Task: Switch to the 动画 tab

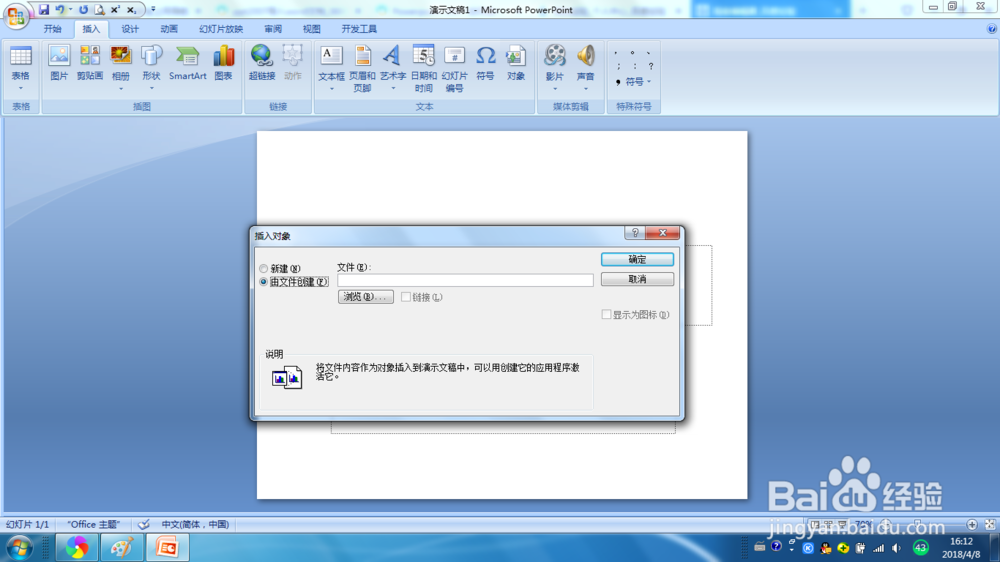Action: pos(169,29)
